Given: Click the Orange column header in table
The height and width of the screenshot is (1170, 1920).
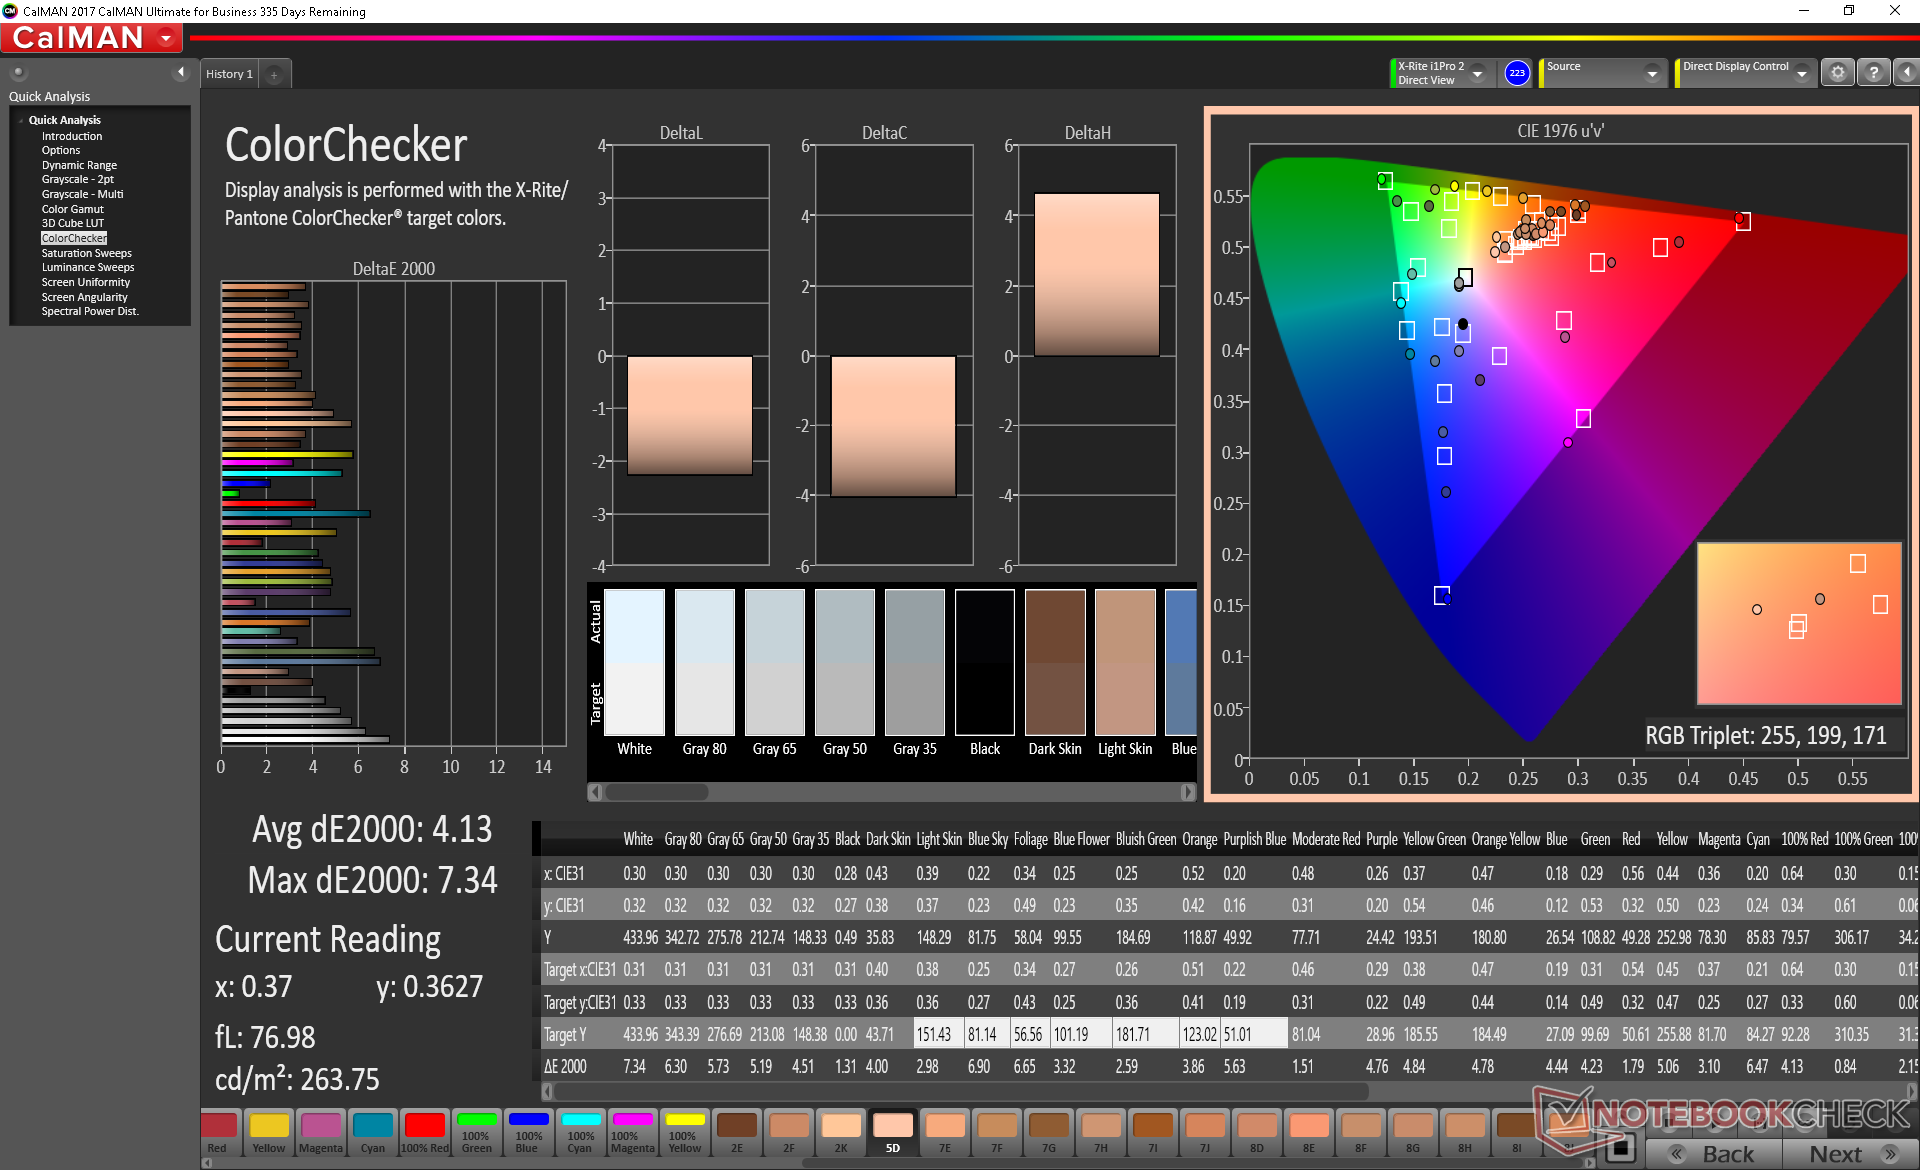Looking at the screenshot, I should tap(1199, 840).
